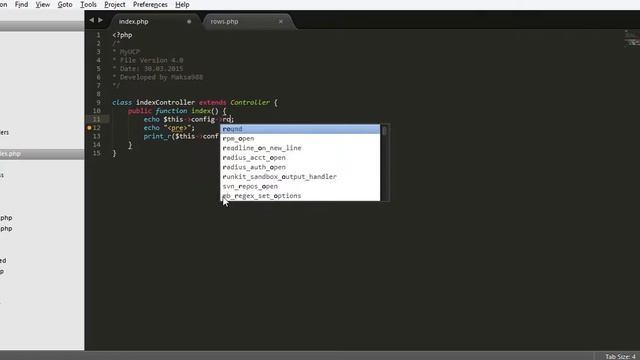Select 'rpm_open' autocomplete suggestion

coord(300,139)
